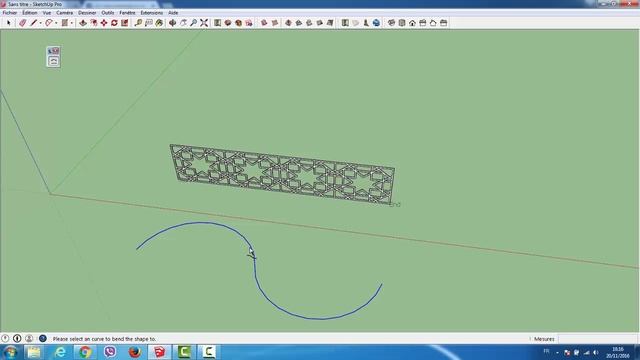This screenshot has width=640, height=360.
Task: Open the Fichier menu
Action: coord(10,13)
